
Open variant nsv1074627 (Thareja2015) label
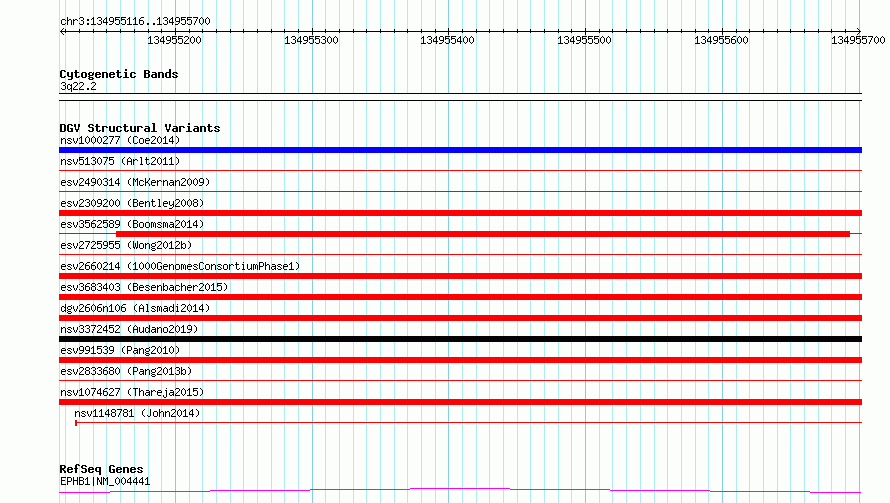coord(132,392)
